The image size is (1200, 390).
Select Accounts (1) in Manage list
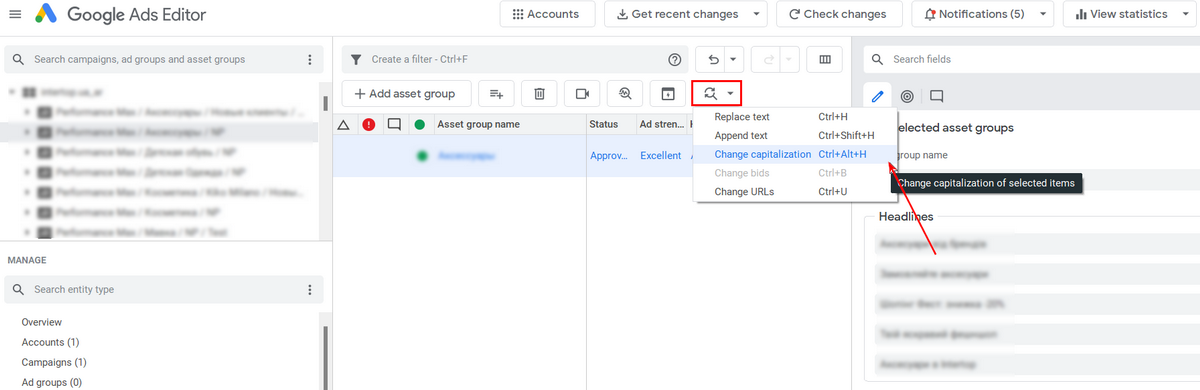tap(50, 342)
